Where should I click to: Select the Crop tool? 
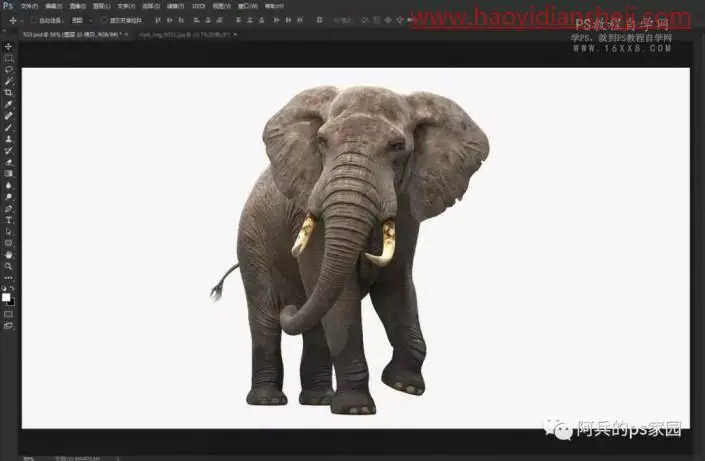click(x=8, y=93)
